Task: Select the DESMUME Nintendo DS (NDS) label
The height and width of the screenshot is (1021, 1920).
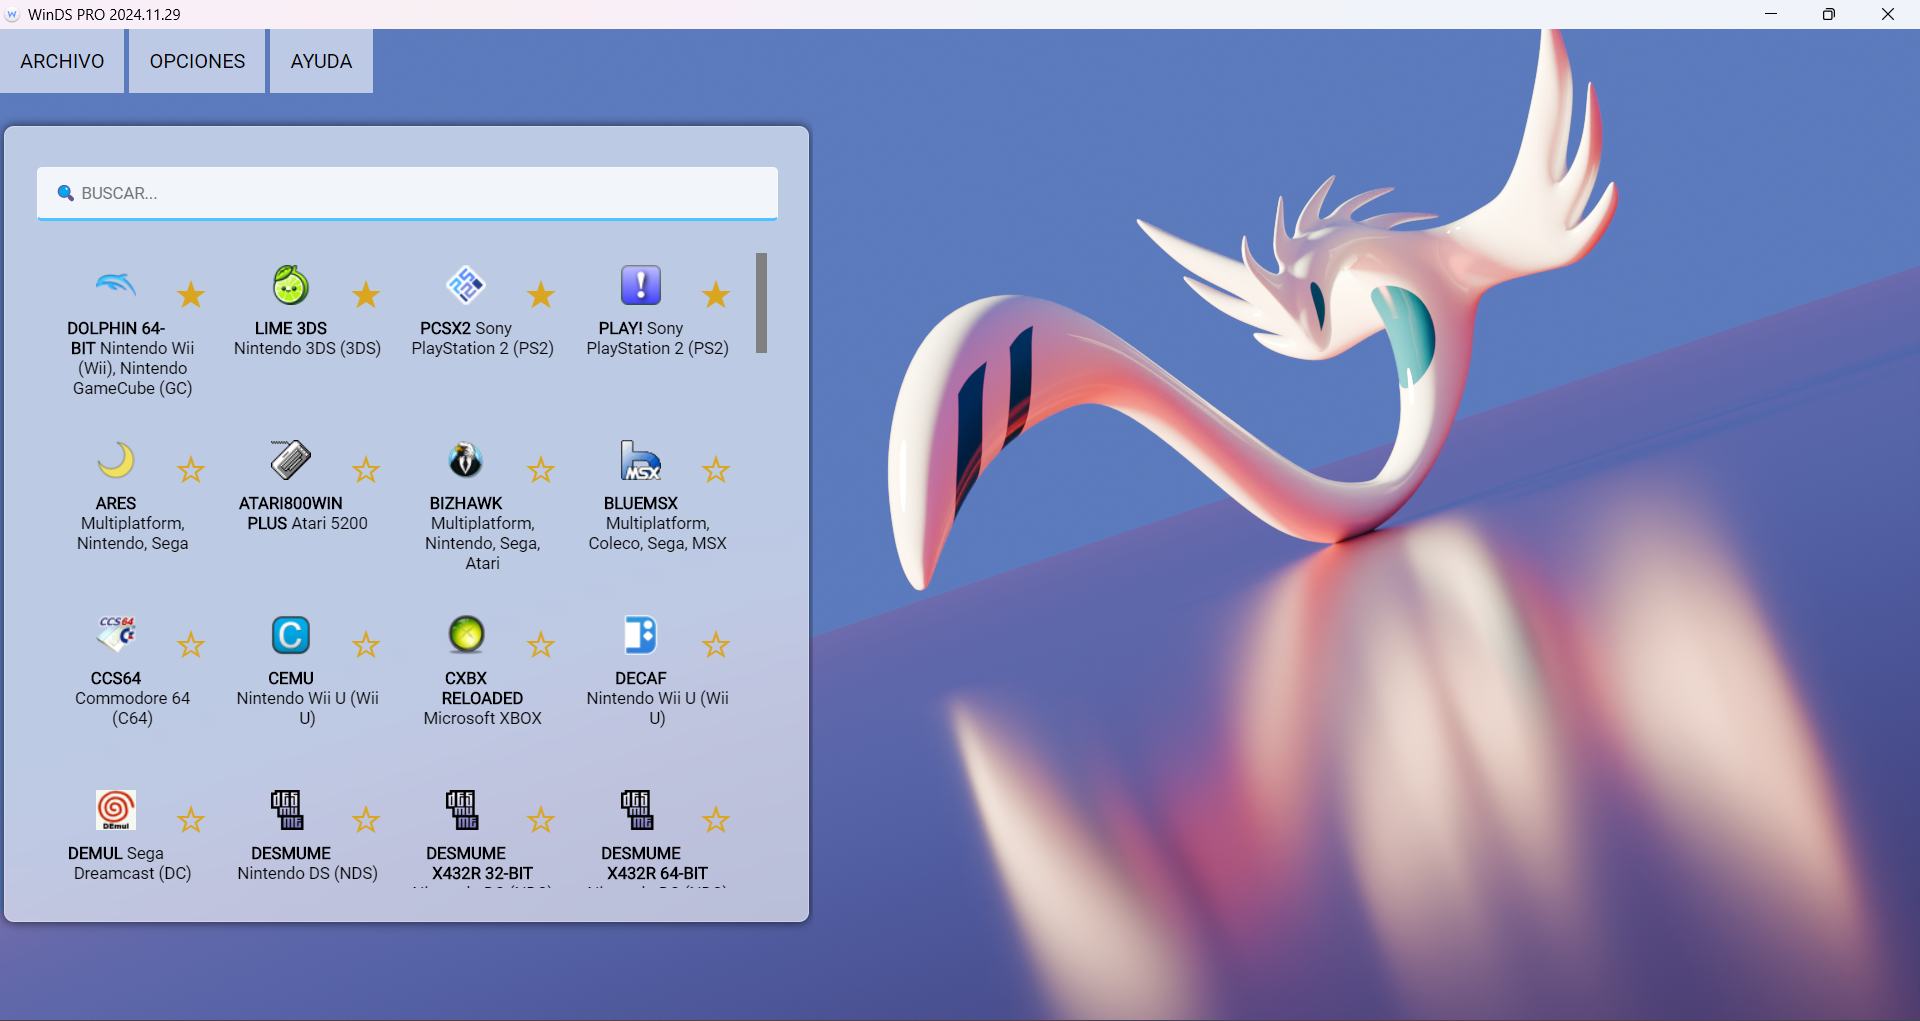Action: tap(307, 863)
